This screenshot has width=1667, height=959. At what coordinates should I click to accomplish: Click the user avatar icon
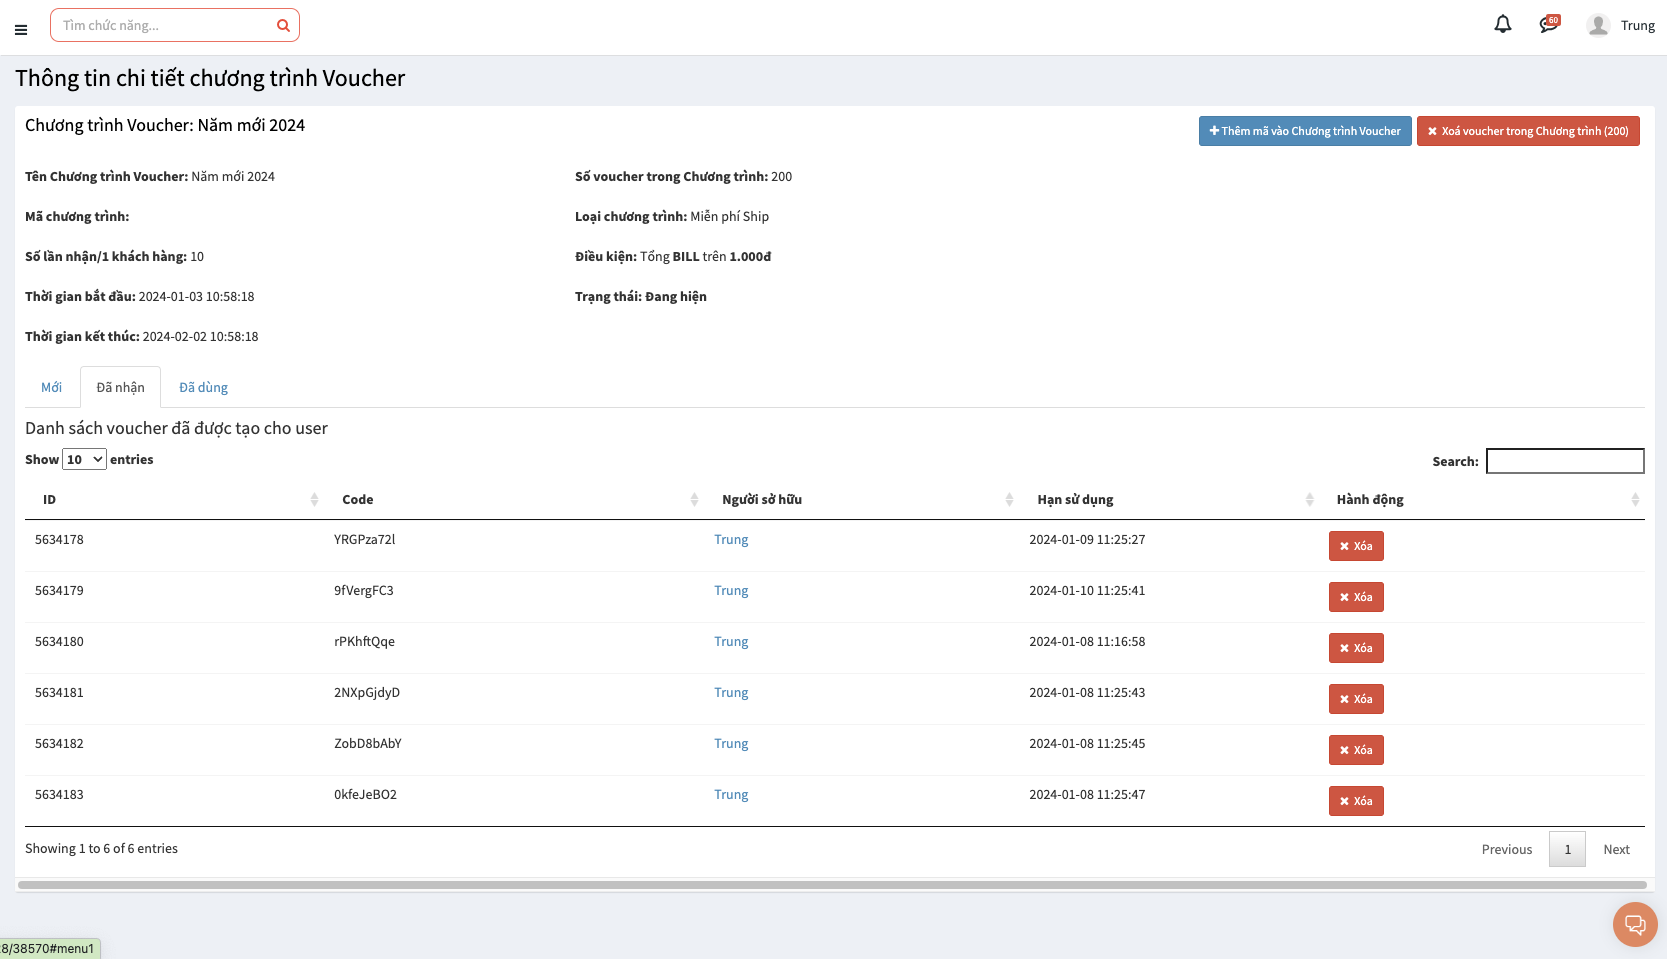pyautogui.click(x=1598, y=26)
